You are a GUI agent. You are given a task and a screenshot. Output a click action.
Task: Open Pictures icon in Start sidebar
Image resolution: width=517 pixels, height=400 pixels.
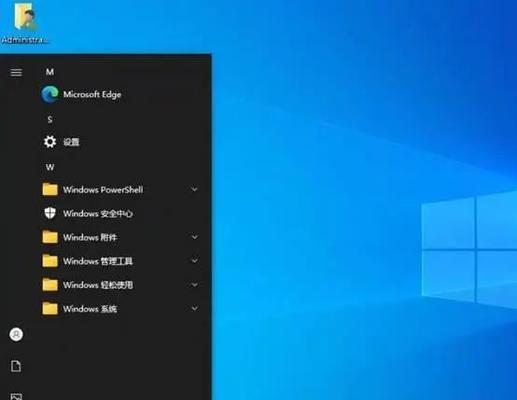(x=16, y=397)
